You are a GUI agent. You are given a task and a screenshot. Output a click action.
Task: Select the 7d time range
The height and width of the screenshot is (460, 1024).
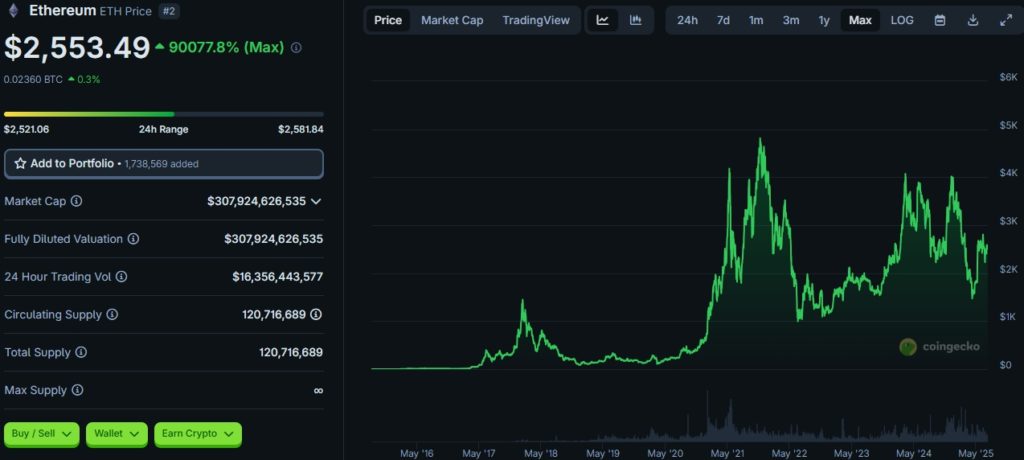[x=723, y=20]
